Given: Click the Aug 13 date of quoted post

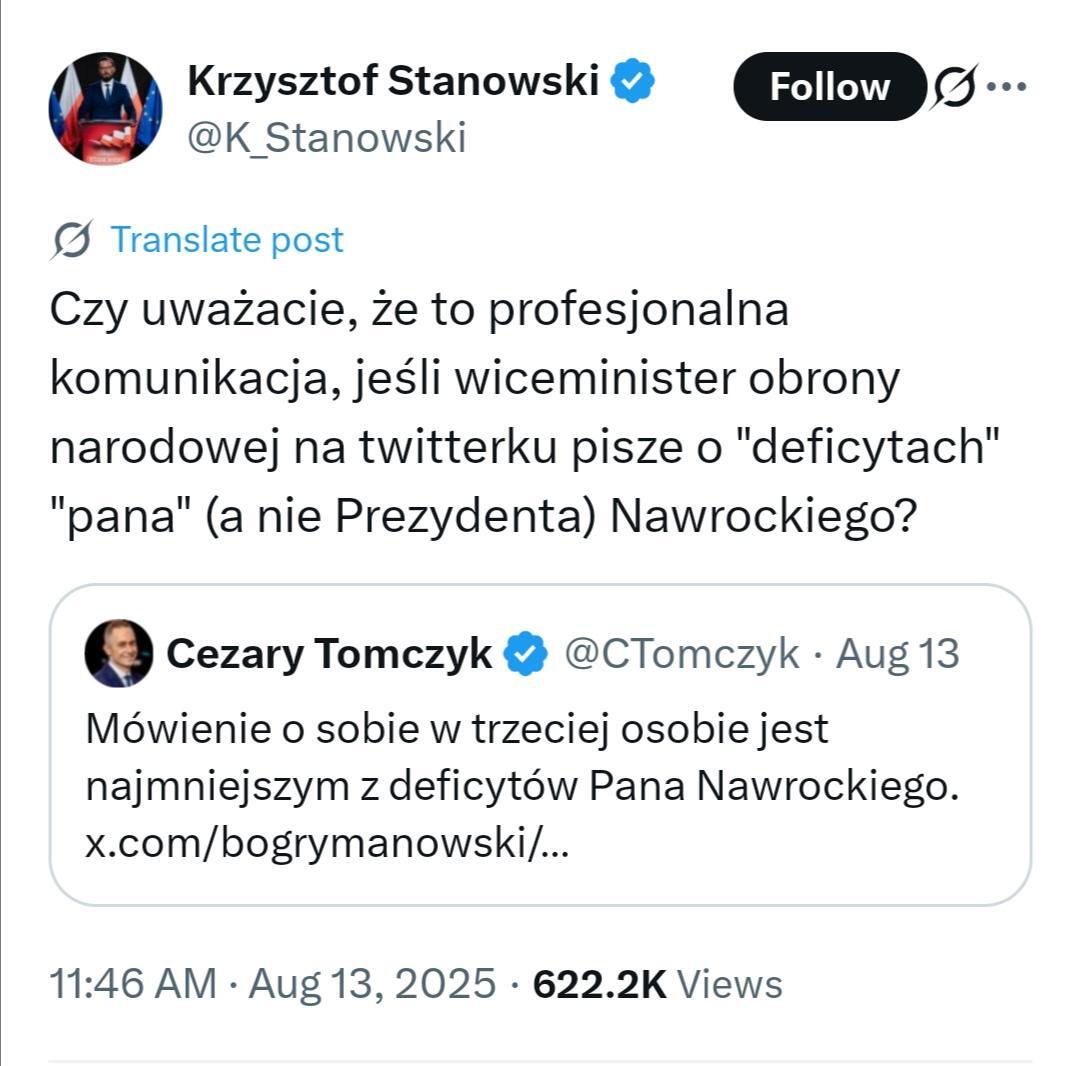Looking at the screenshot, I should point(897,654).
